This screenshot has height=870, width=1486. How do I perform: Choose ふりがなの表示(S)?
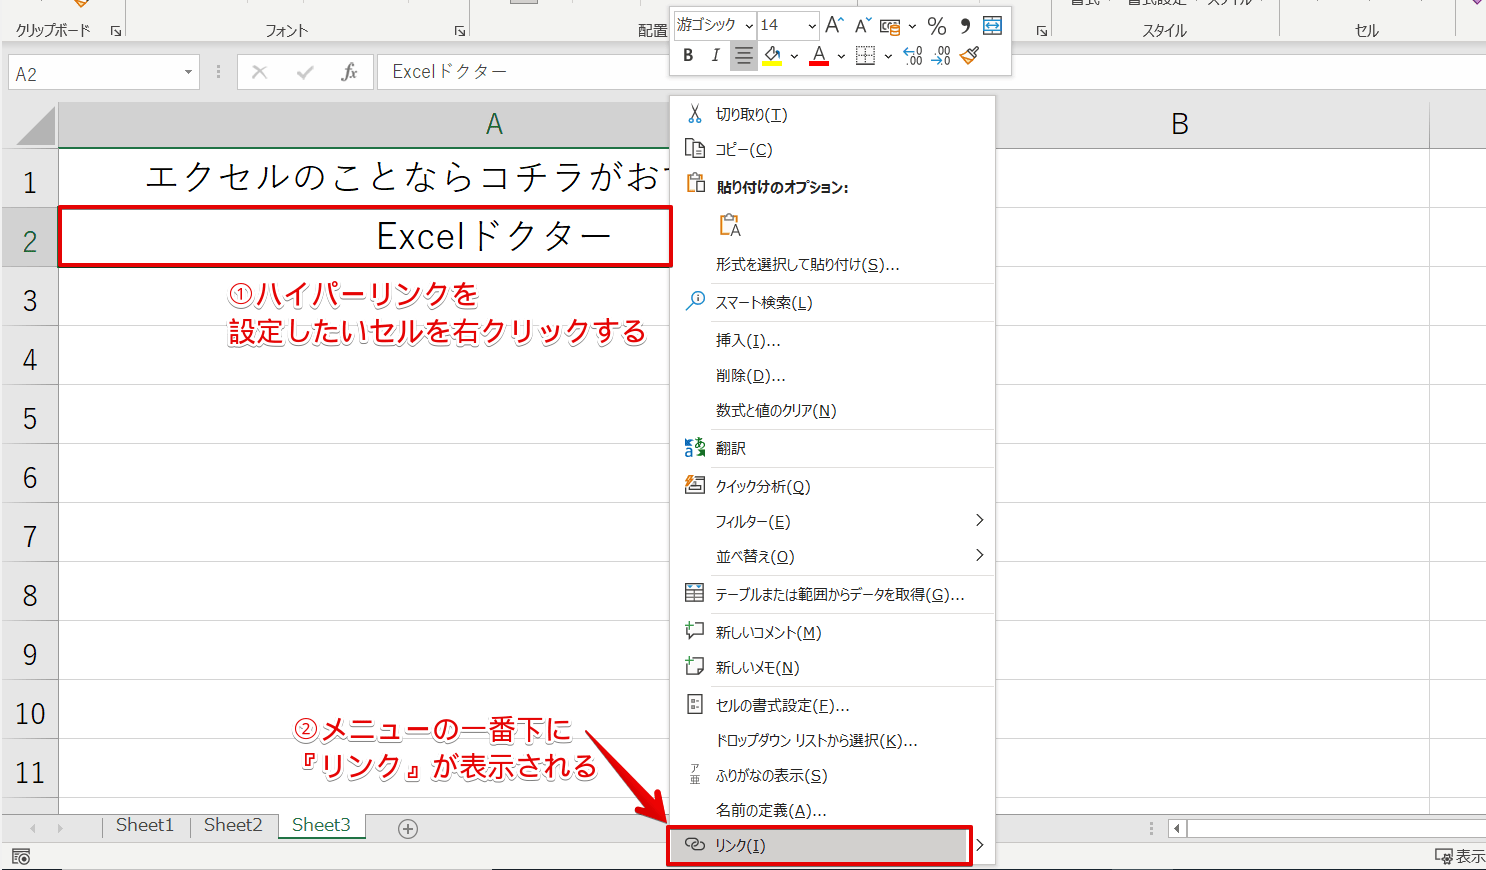tap(832, 776)
